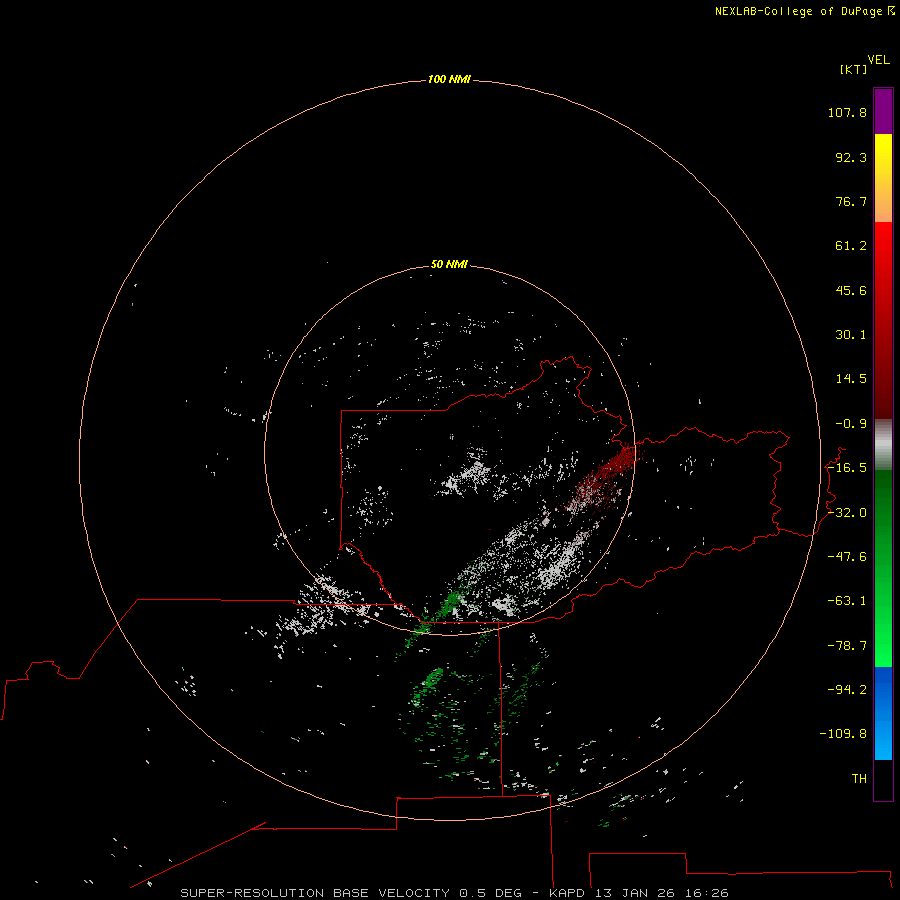Click the -47.6 velocity scale value
This screenshot has height=900, width=900.
(847, 557)
